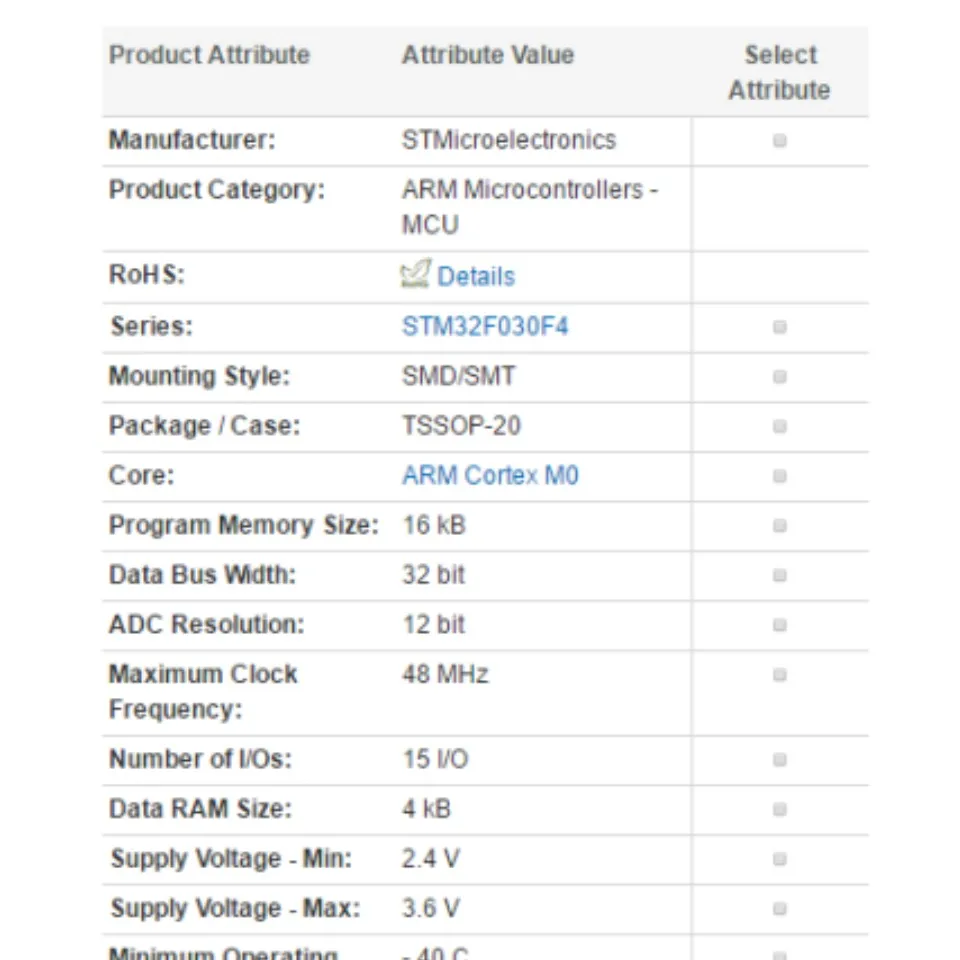
Task: Enable the Supply Voltage - Max attribute checkbox
Action: pos(782,907)
